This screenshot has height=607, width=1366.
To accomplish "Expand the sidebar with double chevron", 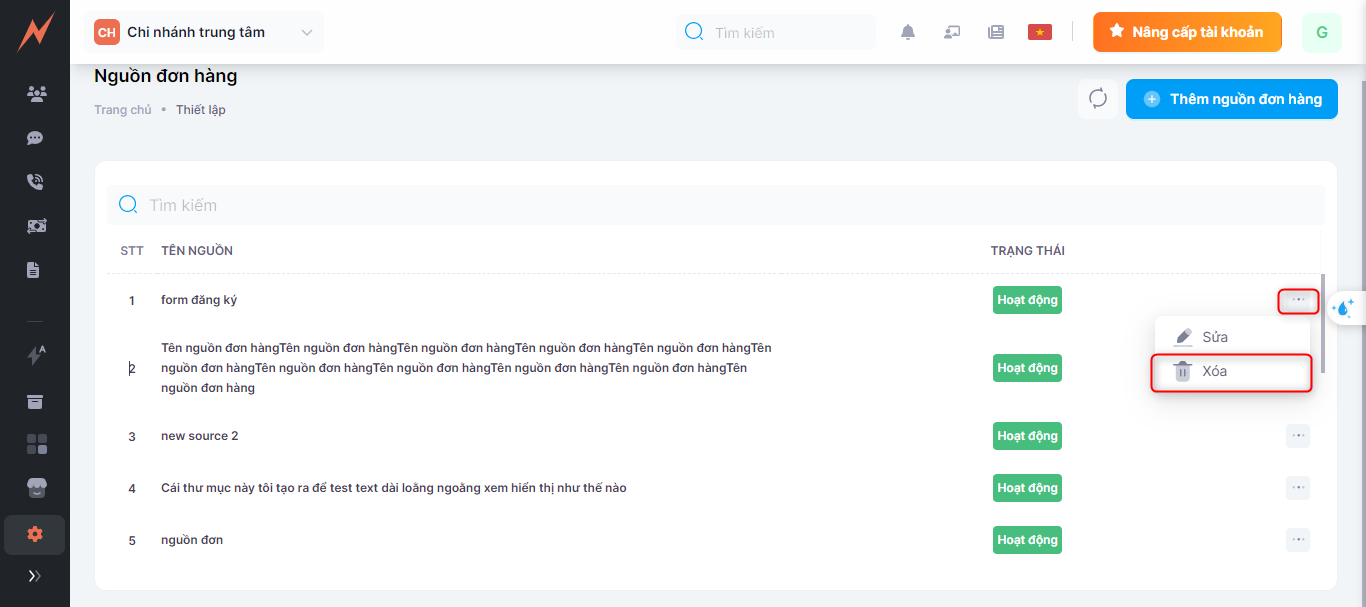I will pos(35,576).
